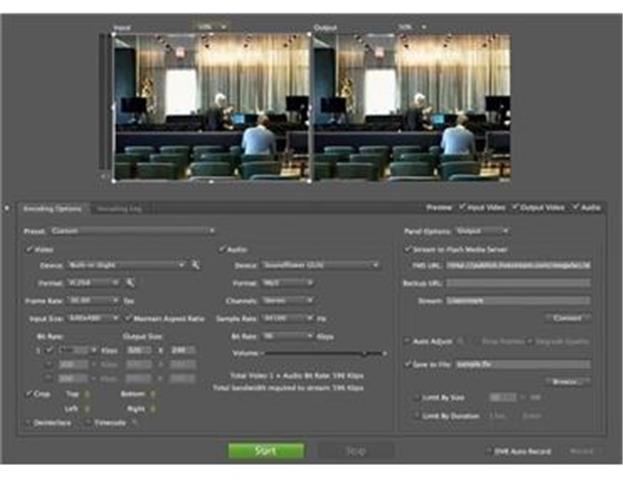Viewport: 623px width, 480px height.
Task: Open video device settings wrench icon
Action: [x=196, y=265]
